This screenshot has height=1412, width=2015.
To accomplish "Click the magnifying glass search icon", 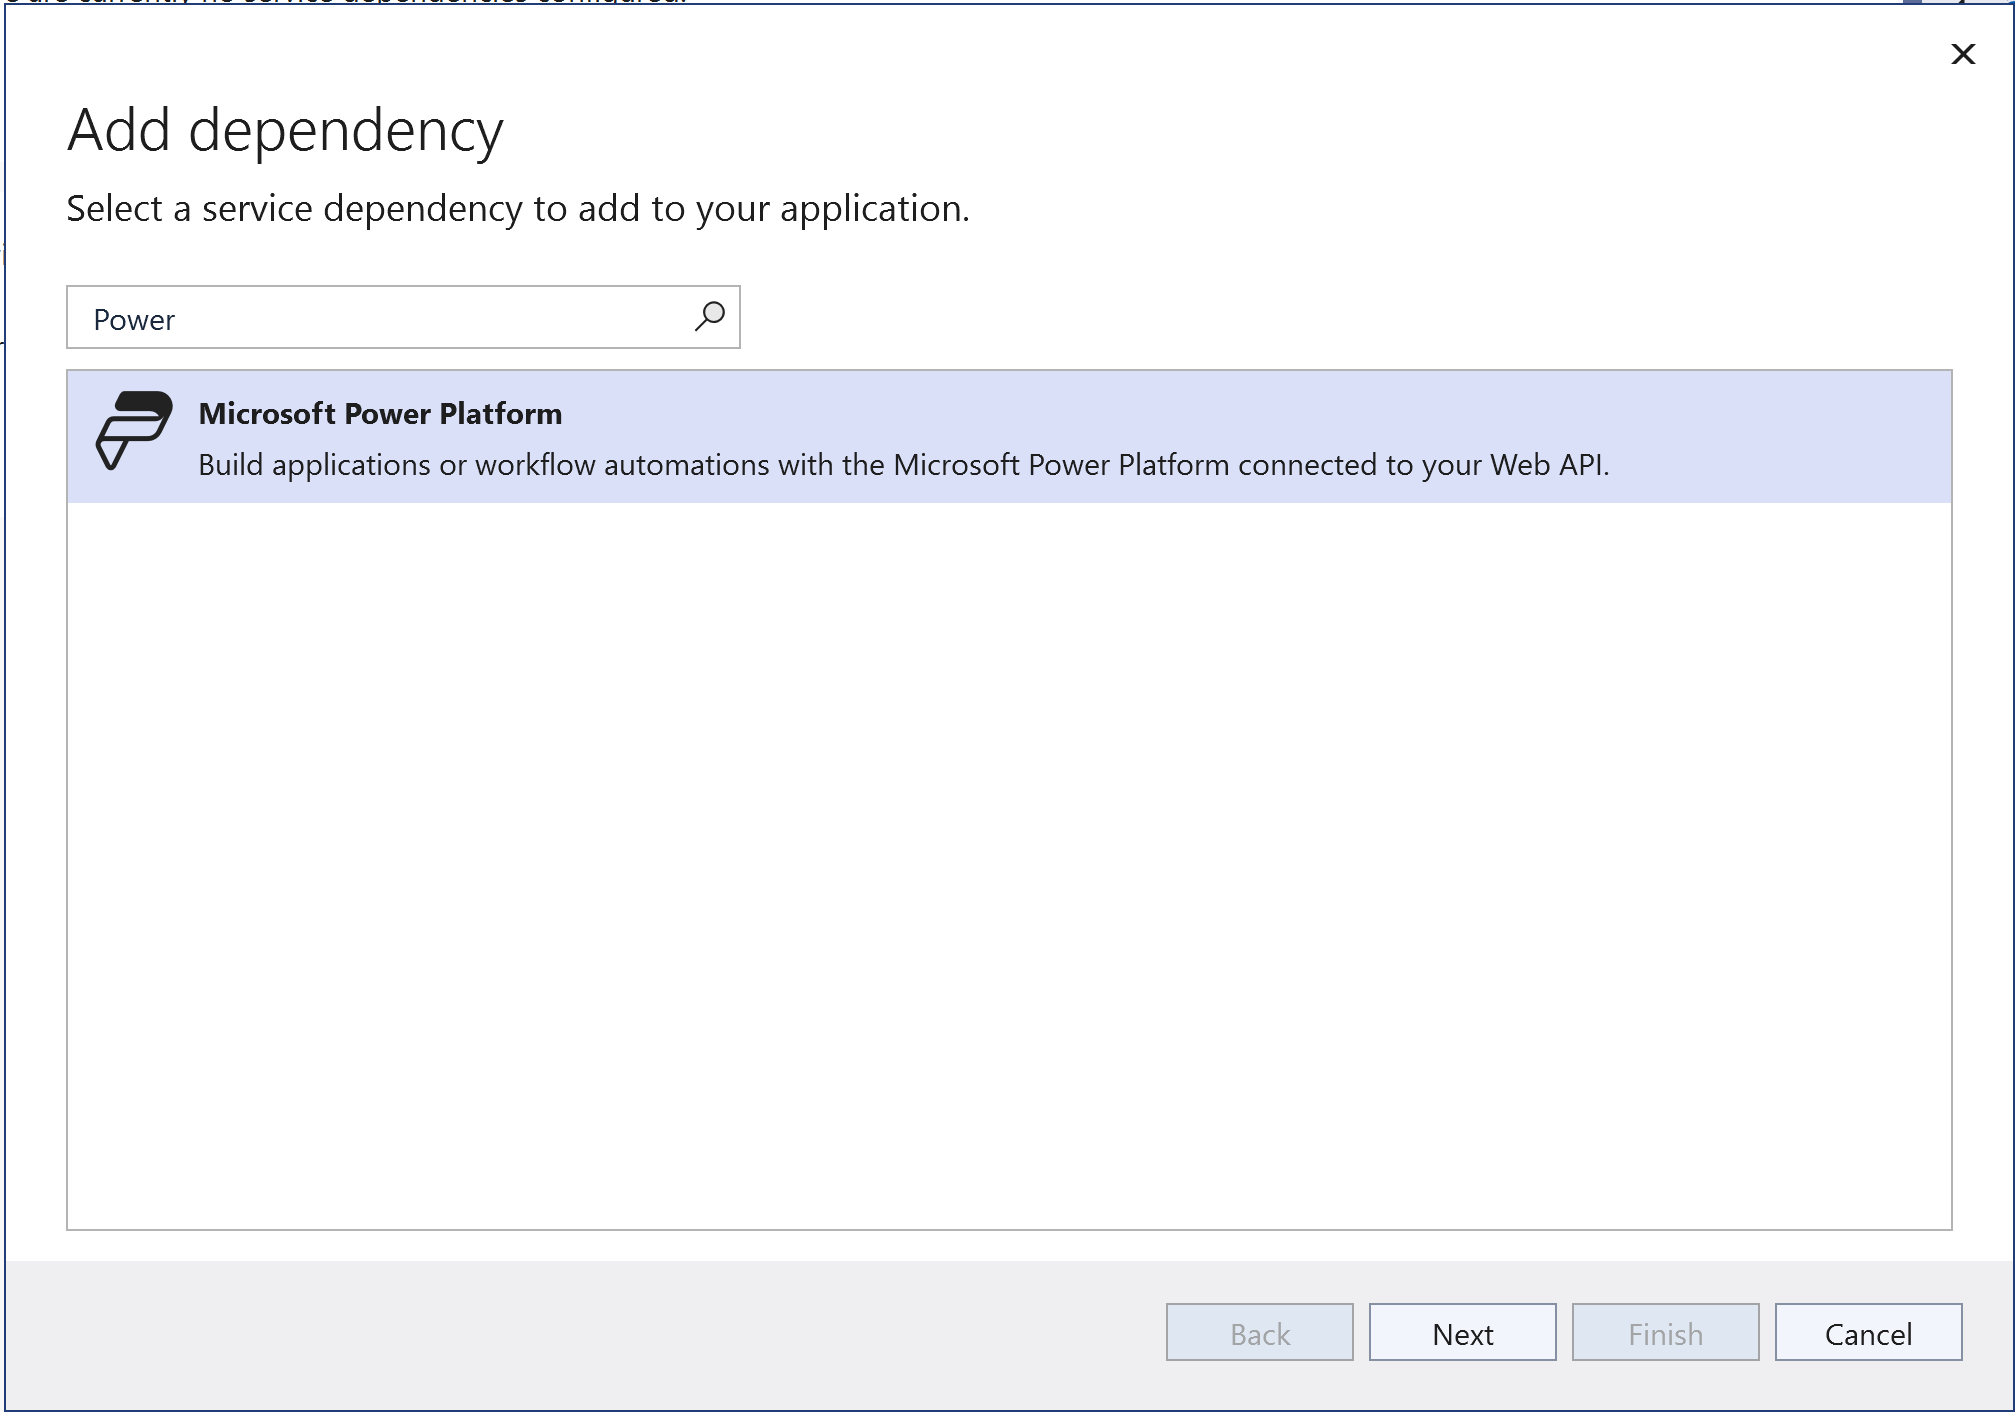I will [709, 317].
